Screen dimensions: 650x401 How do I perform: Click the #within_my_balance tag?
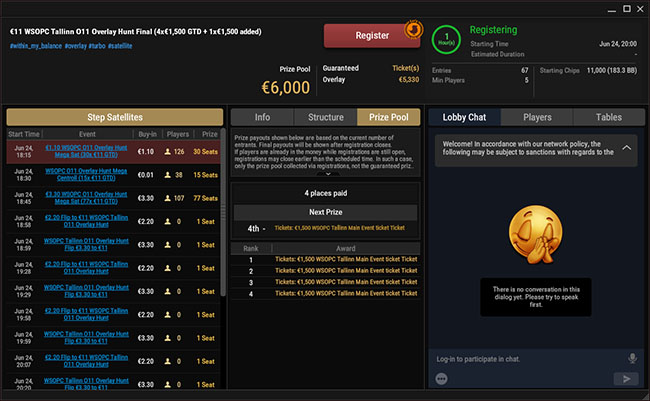click(36, 46)
